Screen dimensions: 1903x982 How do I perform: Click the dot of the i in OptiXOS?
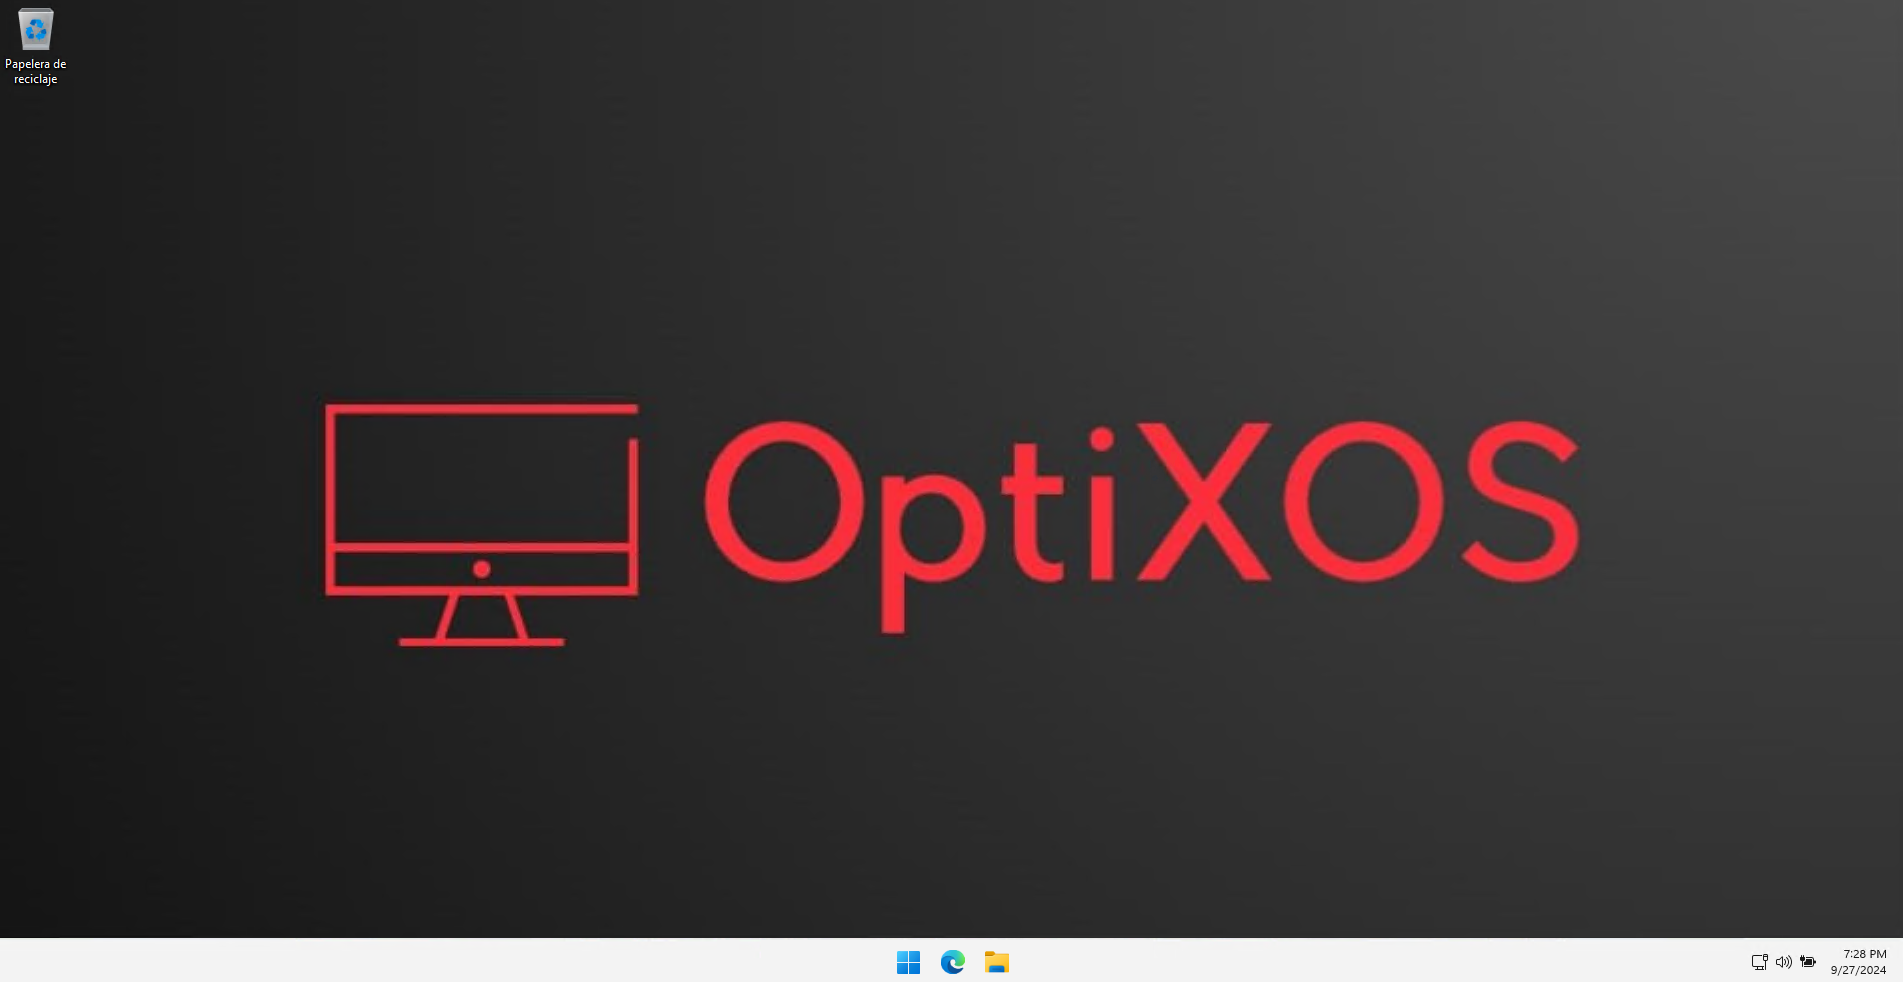point(1101,439)
